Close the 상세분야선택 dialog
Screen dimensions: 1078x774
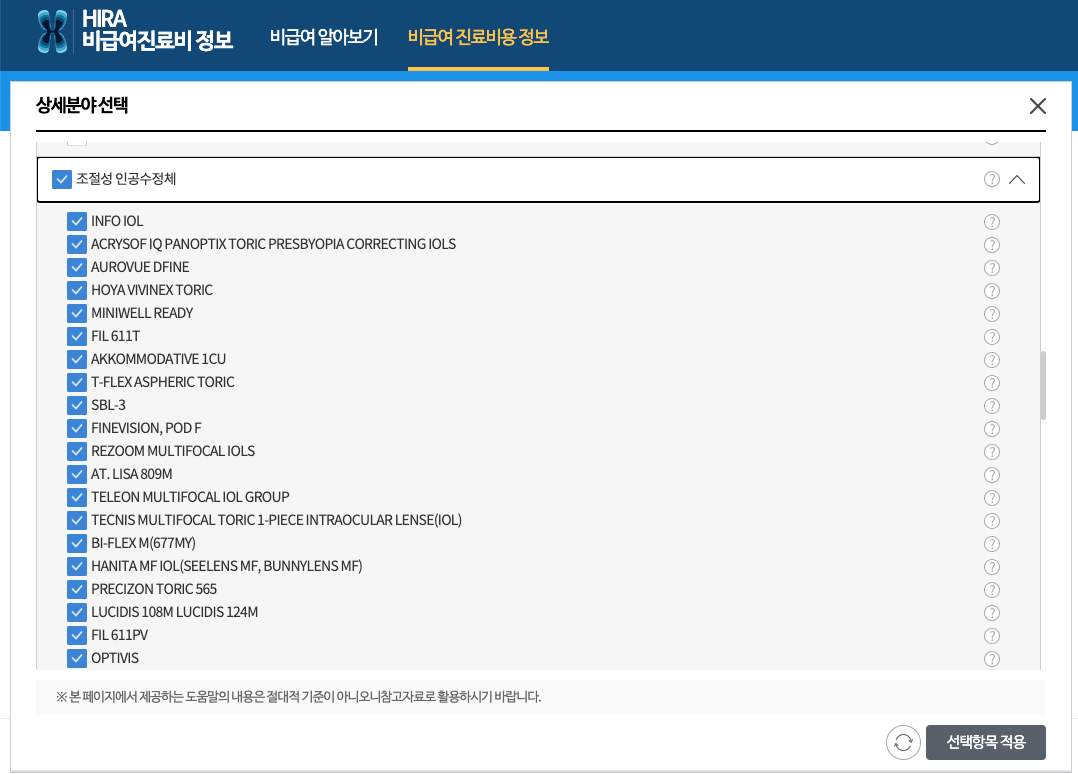(x=1038, y=106)
